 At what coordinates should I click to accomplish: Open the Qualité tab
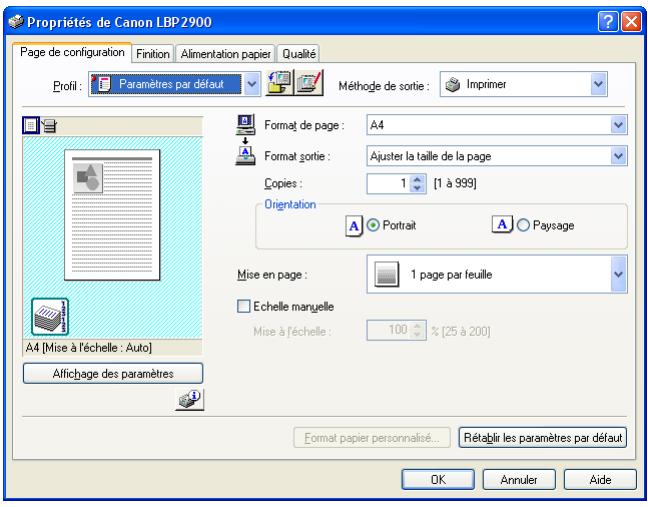click(298, 54)
